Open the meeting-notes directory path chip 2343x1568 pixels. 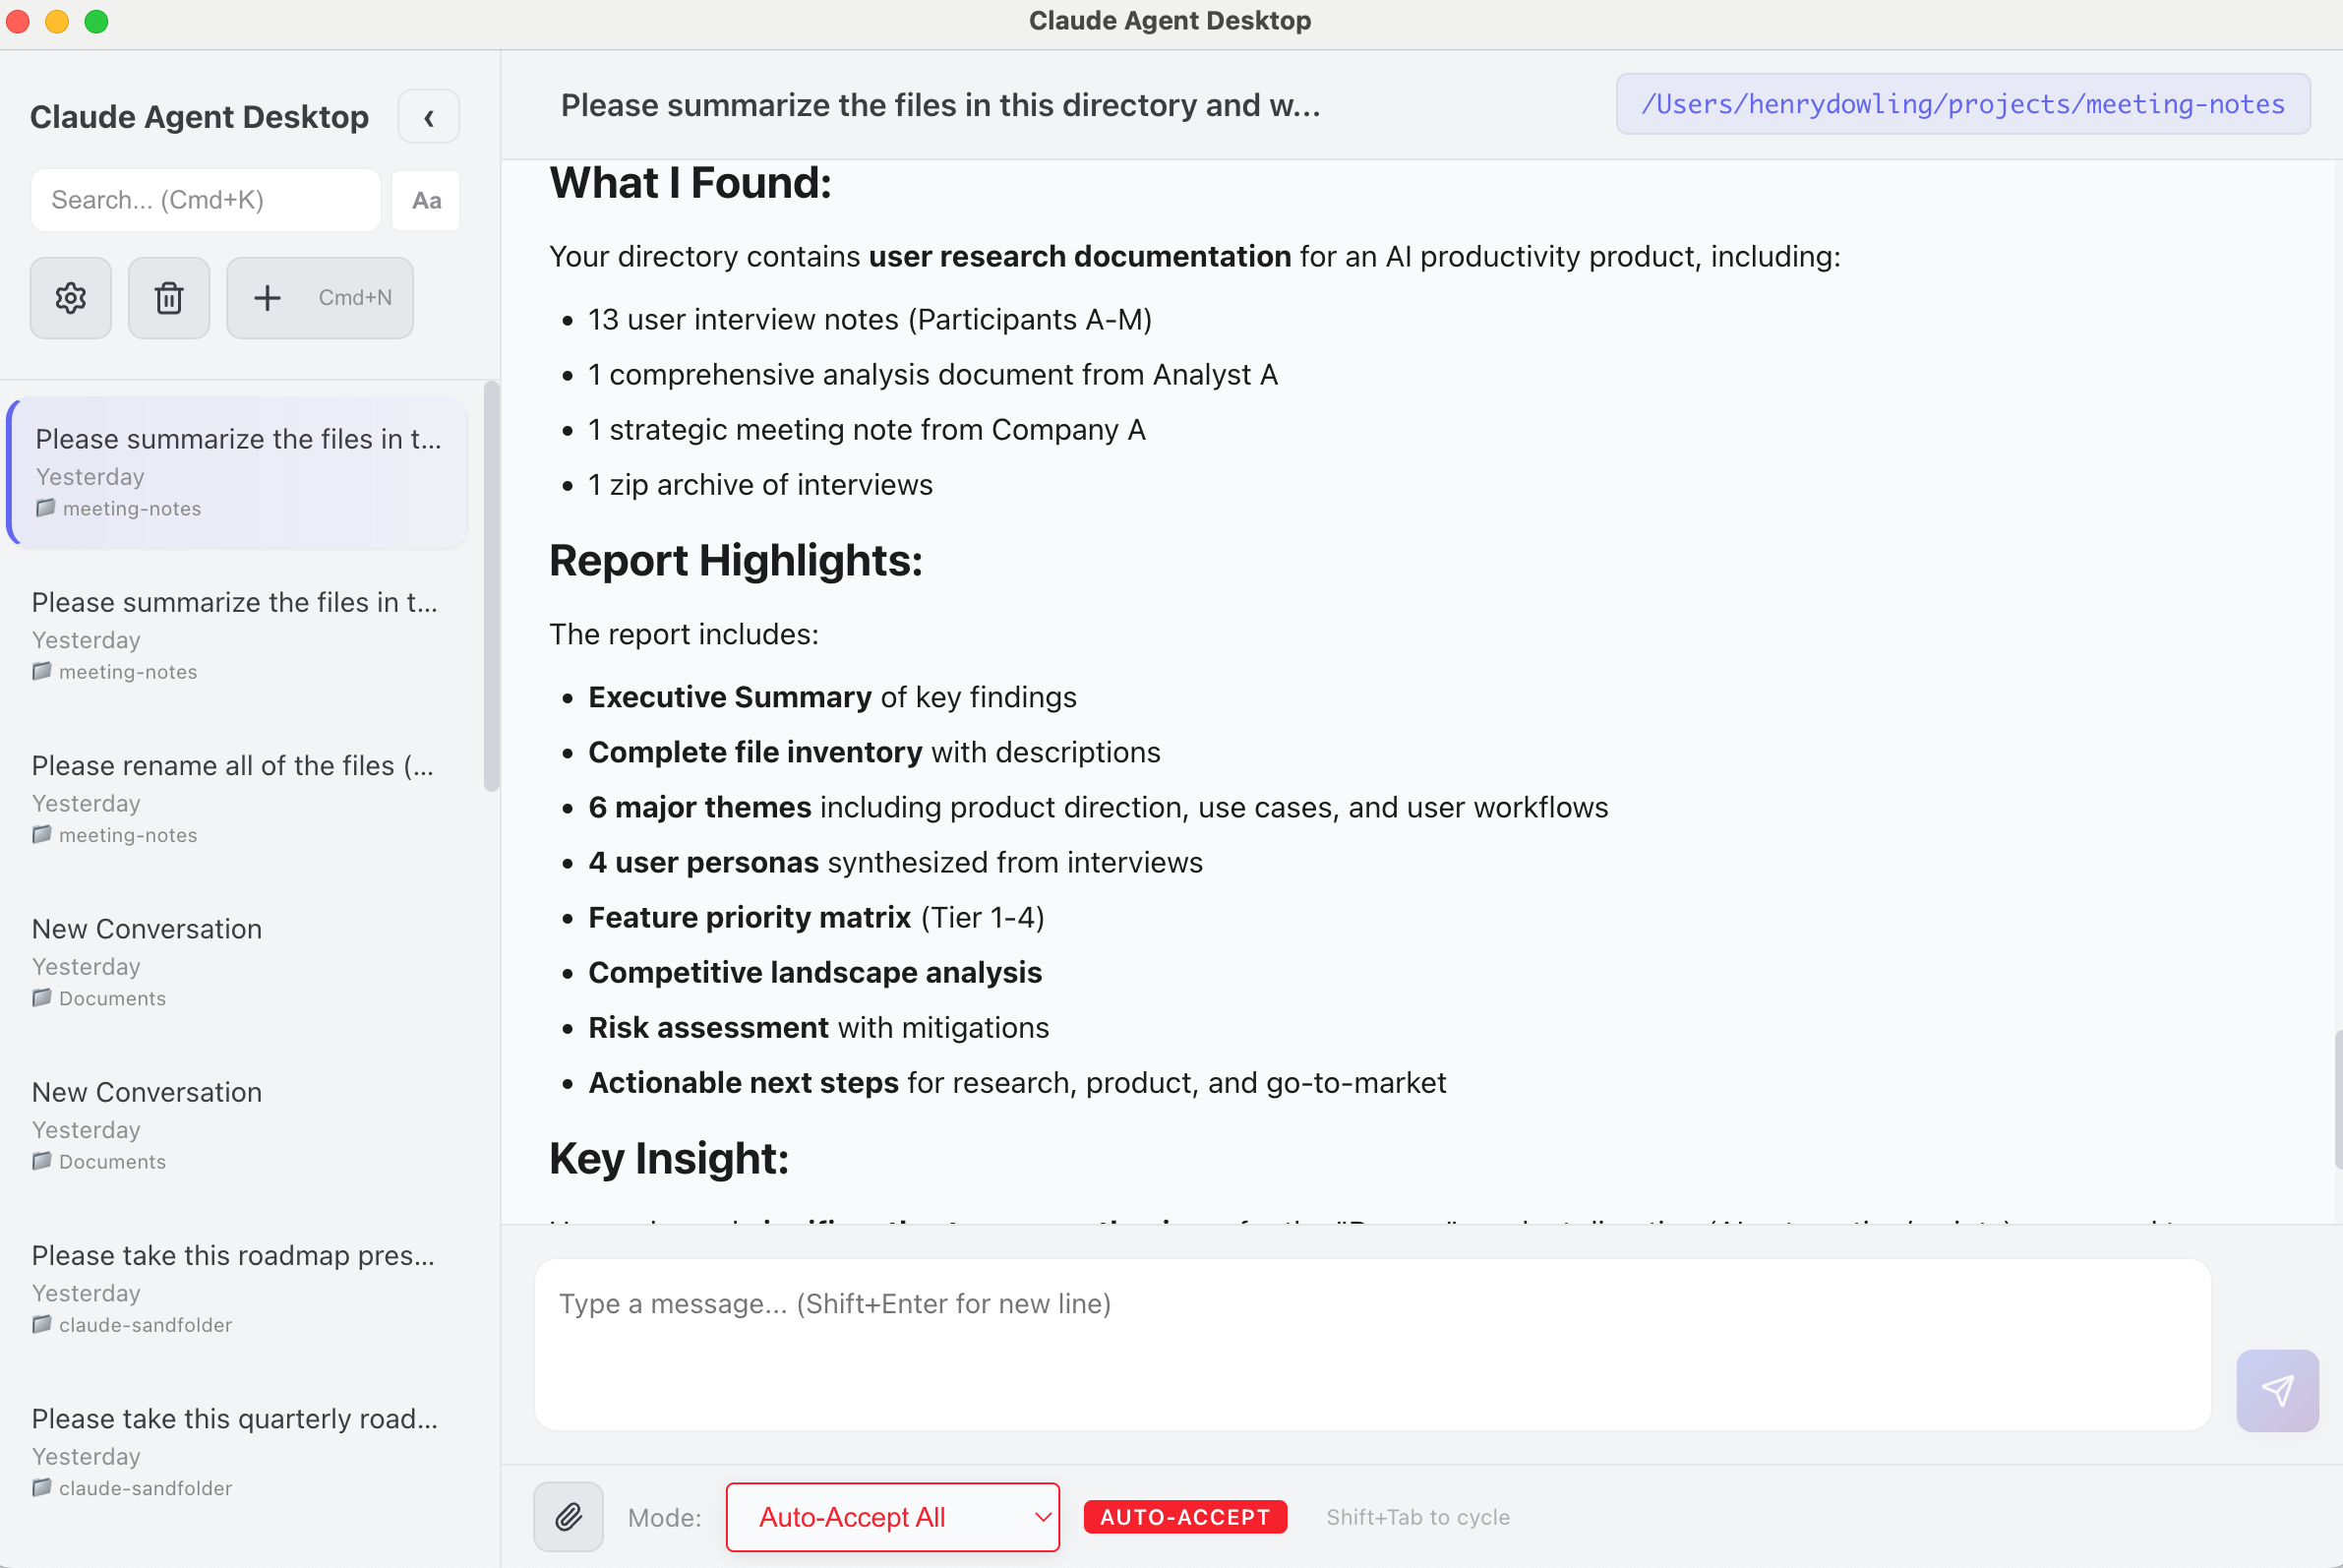tap(1962, 104)
